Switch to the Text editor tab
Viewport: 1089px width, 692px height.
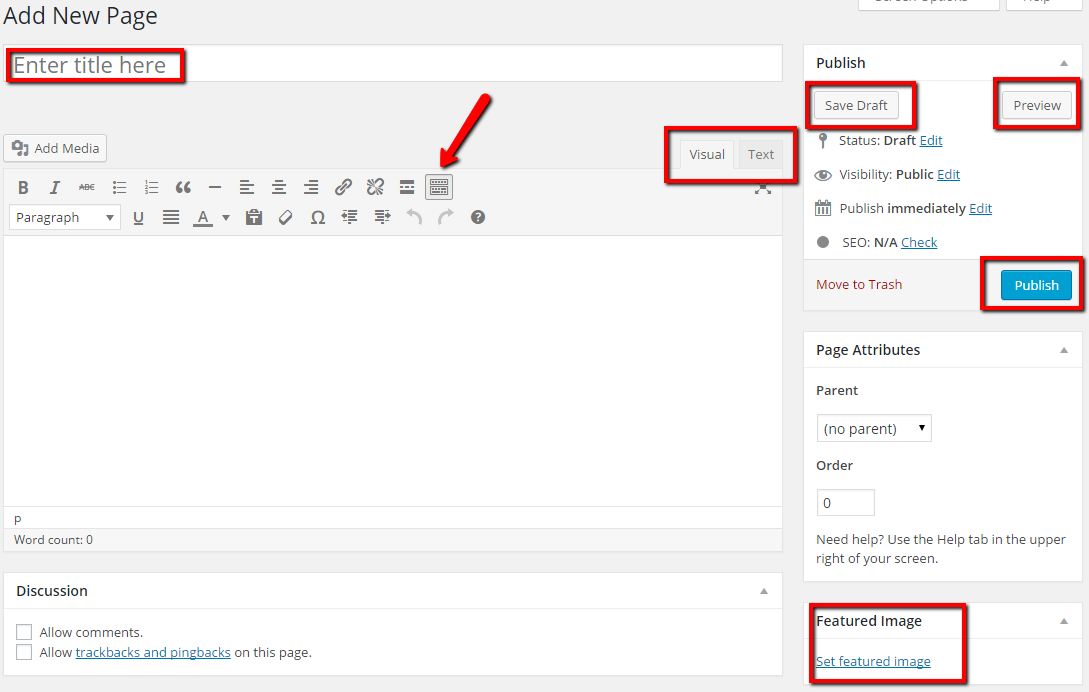[x=761, y=154]
